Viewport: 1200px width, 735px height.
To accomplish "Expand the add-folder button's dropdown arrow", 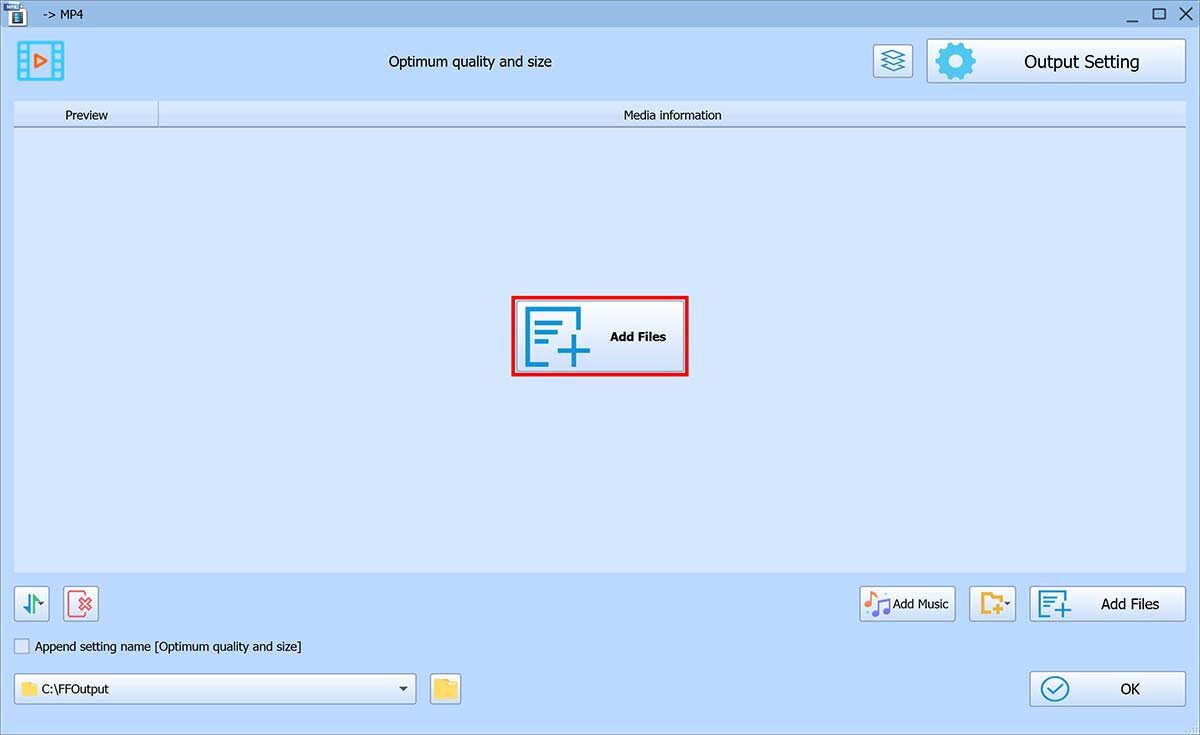I will coord(1008,603).
